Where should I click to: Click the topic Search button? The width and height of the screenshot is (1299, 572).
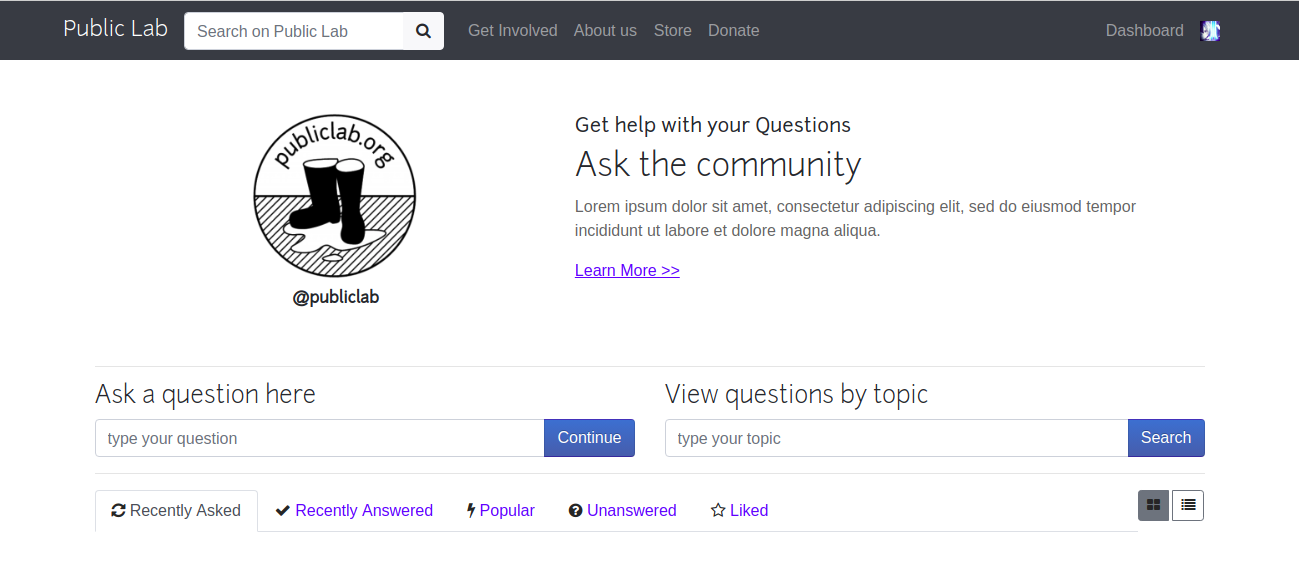[1166, 438]
